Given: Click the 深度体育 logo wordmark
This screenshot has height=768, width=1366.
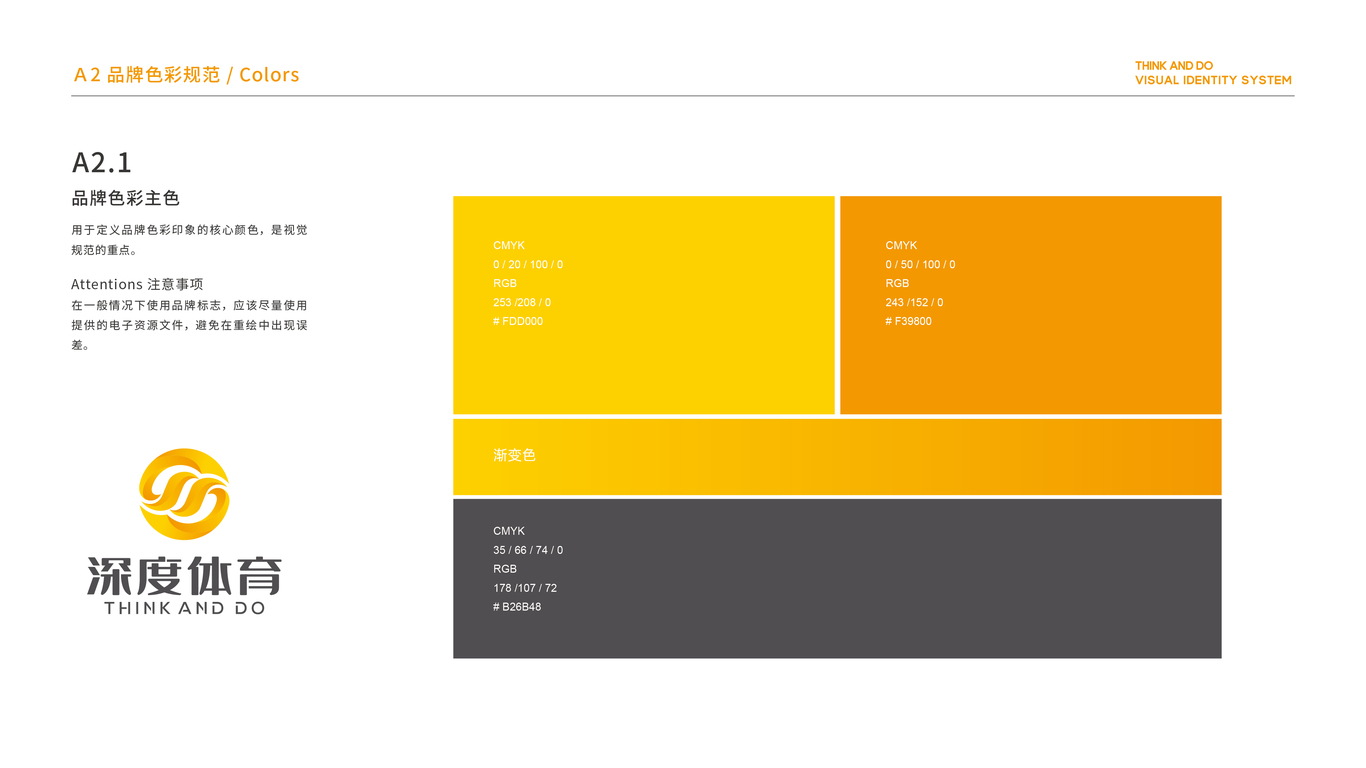Looking at the screenshot, I should point(185,575).
